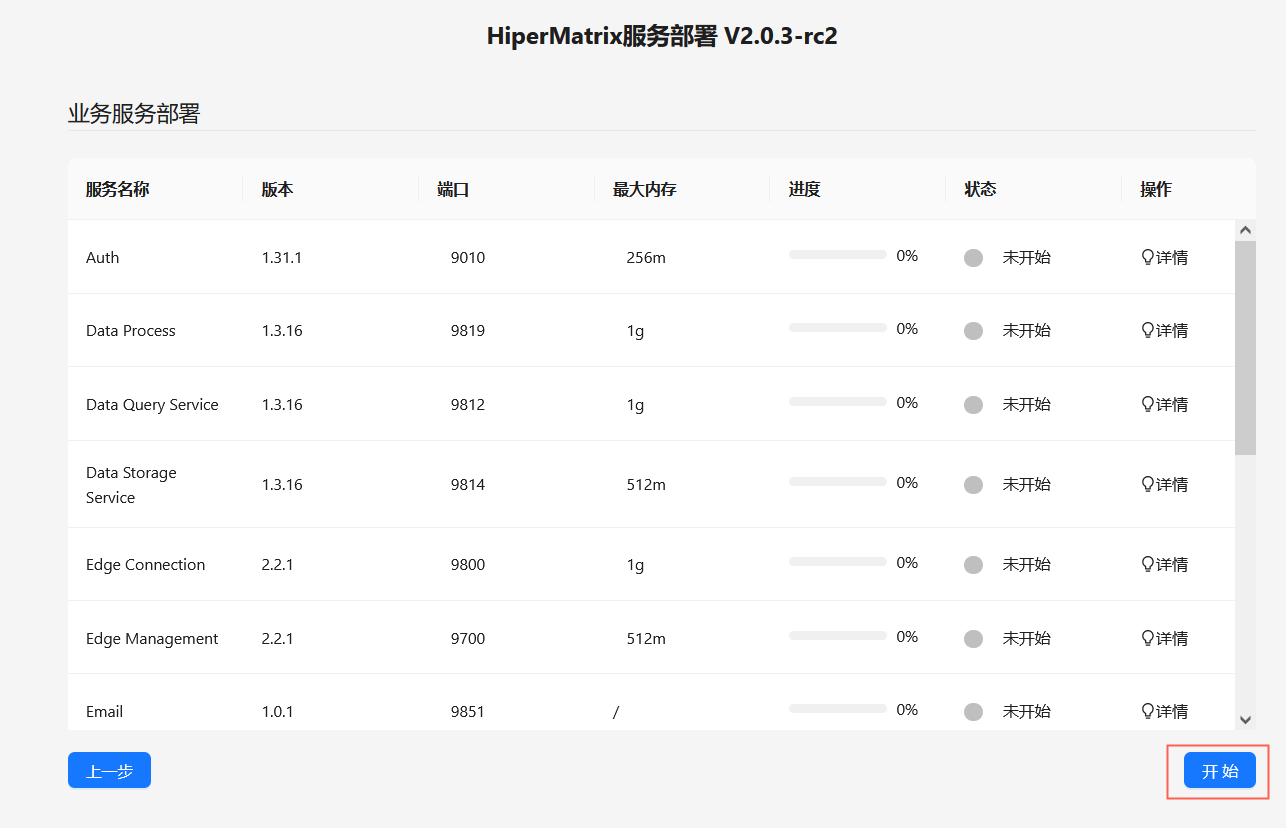The image size is (1286, 828).
Task: Click the Auth progress bar
Action: point(838,255)
